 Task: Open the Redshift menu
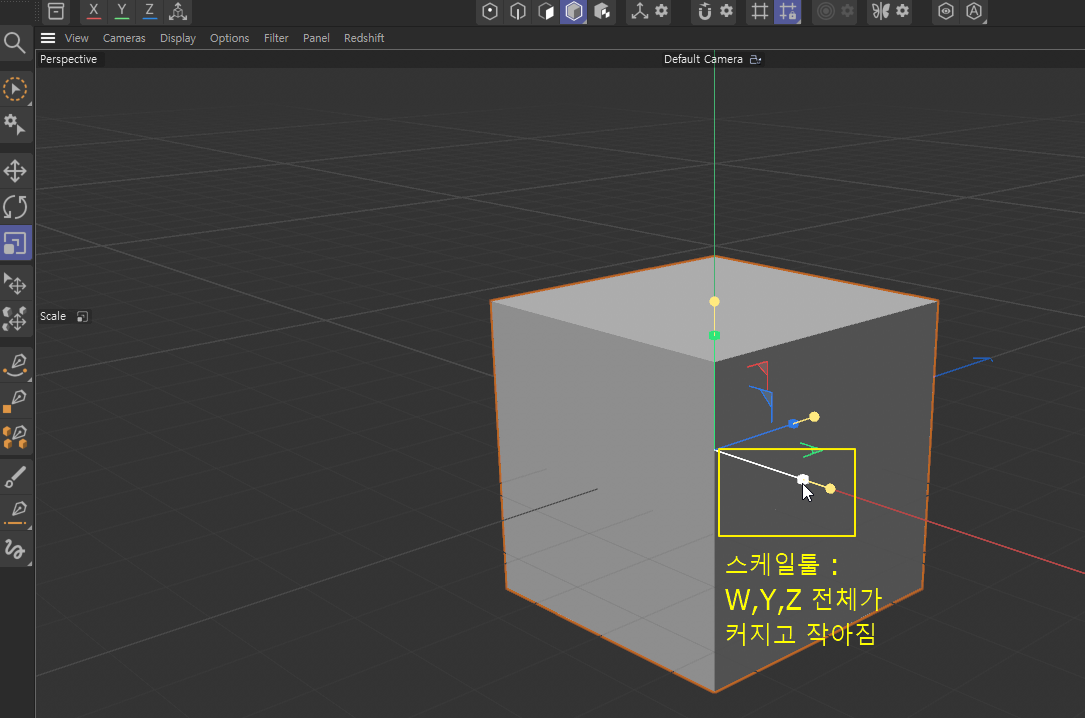tap(364, 38)
